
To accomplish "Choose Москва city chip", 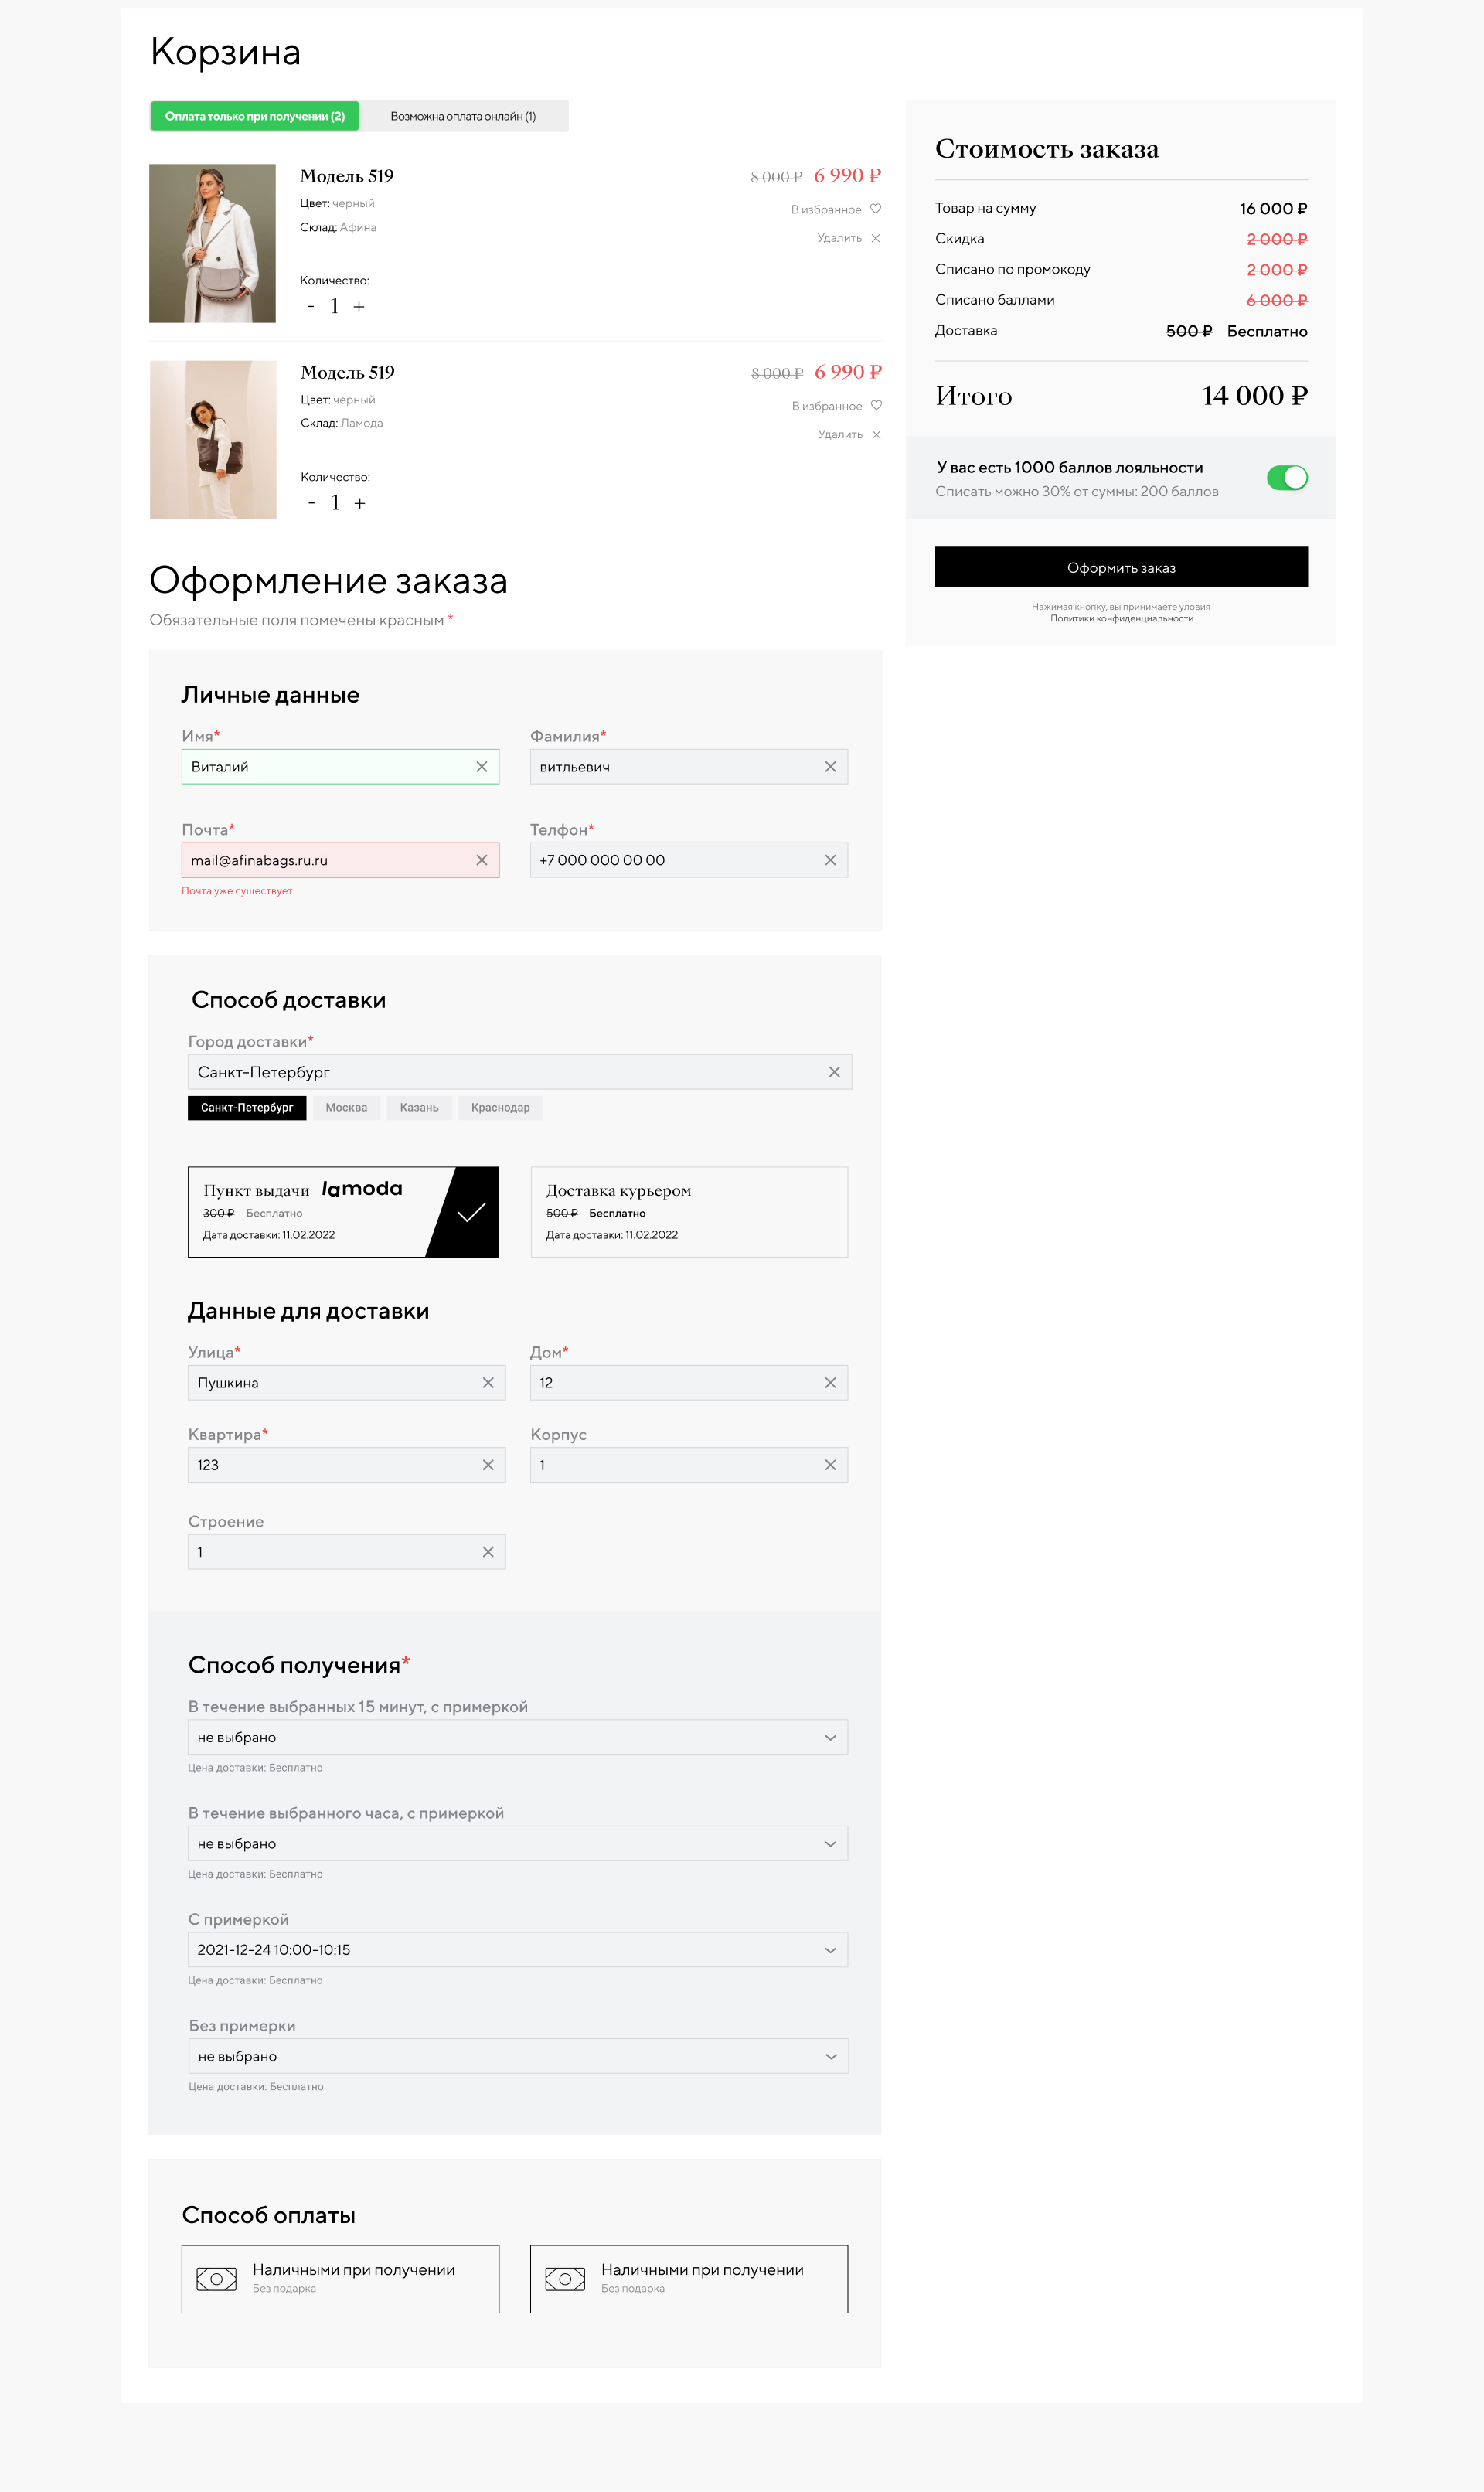I will click(346, 1108).
